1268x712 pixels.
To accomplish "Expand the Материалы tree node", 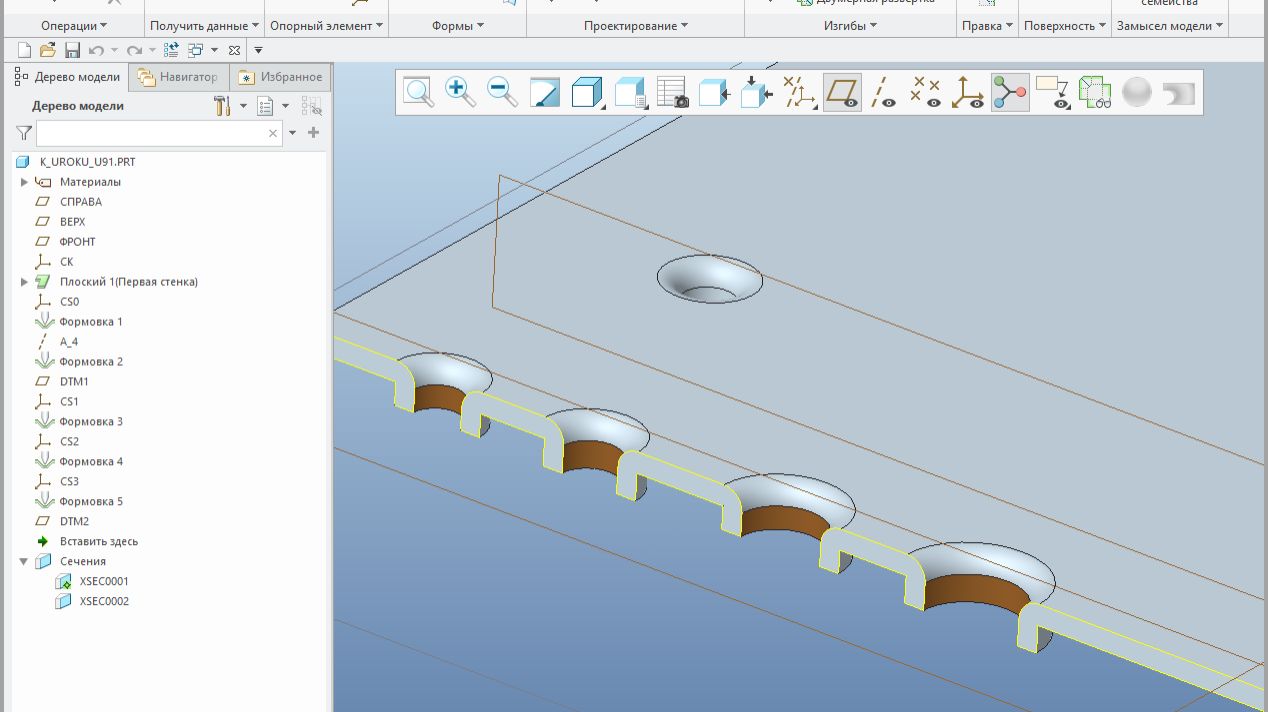I will tap(24, 182).
